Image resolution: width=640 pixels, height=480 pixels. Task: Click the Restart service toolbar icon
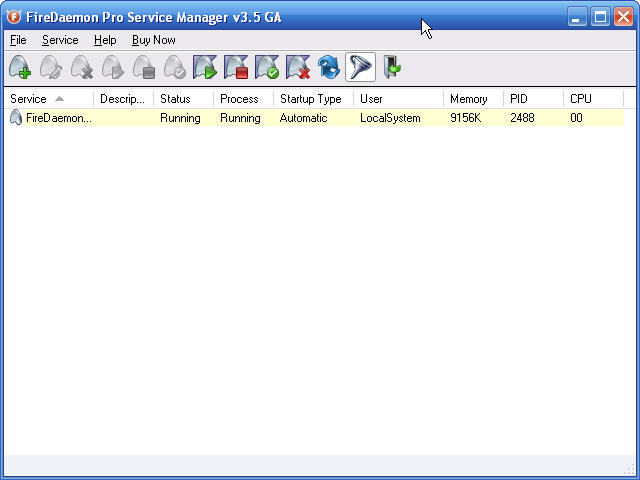[175, 67]
